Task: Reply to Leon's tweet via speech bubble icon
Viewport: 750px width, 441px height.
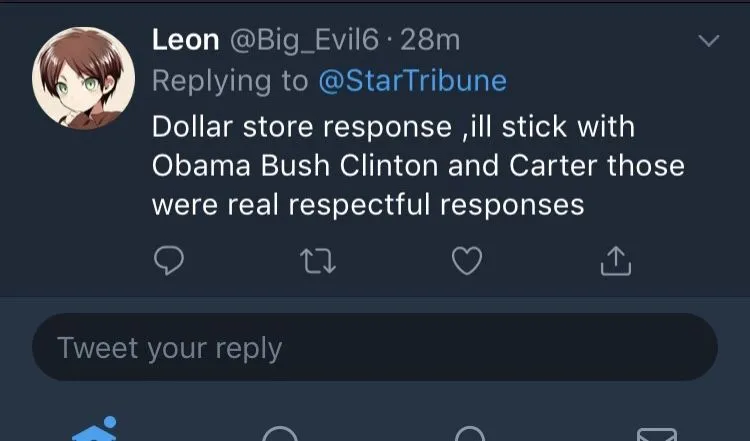Action: click(x=169, y=261)
